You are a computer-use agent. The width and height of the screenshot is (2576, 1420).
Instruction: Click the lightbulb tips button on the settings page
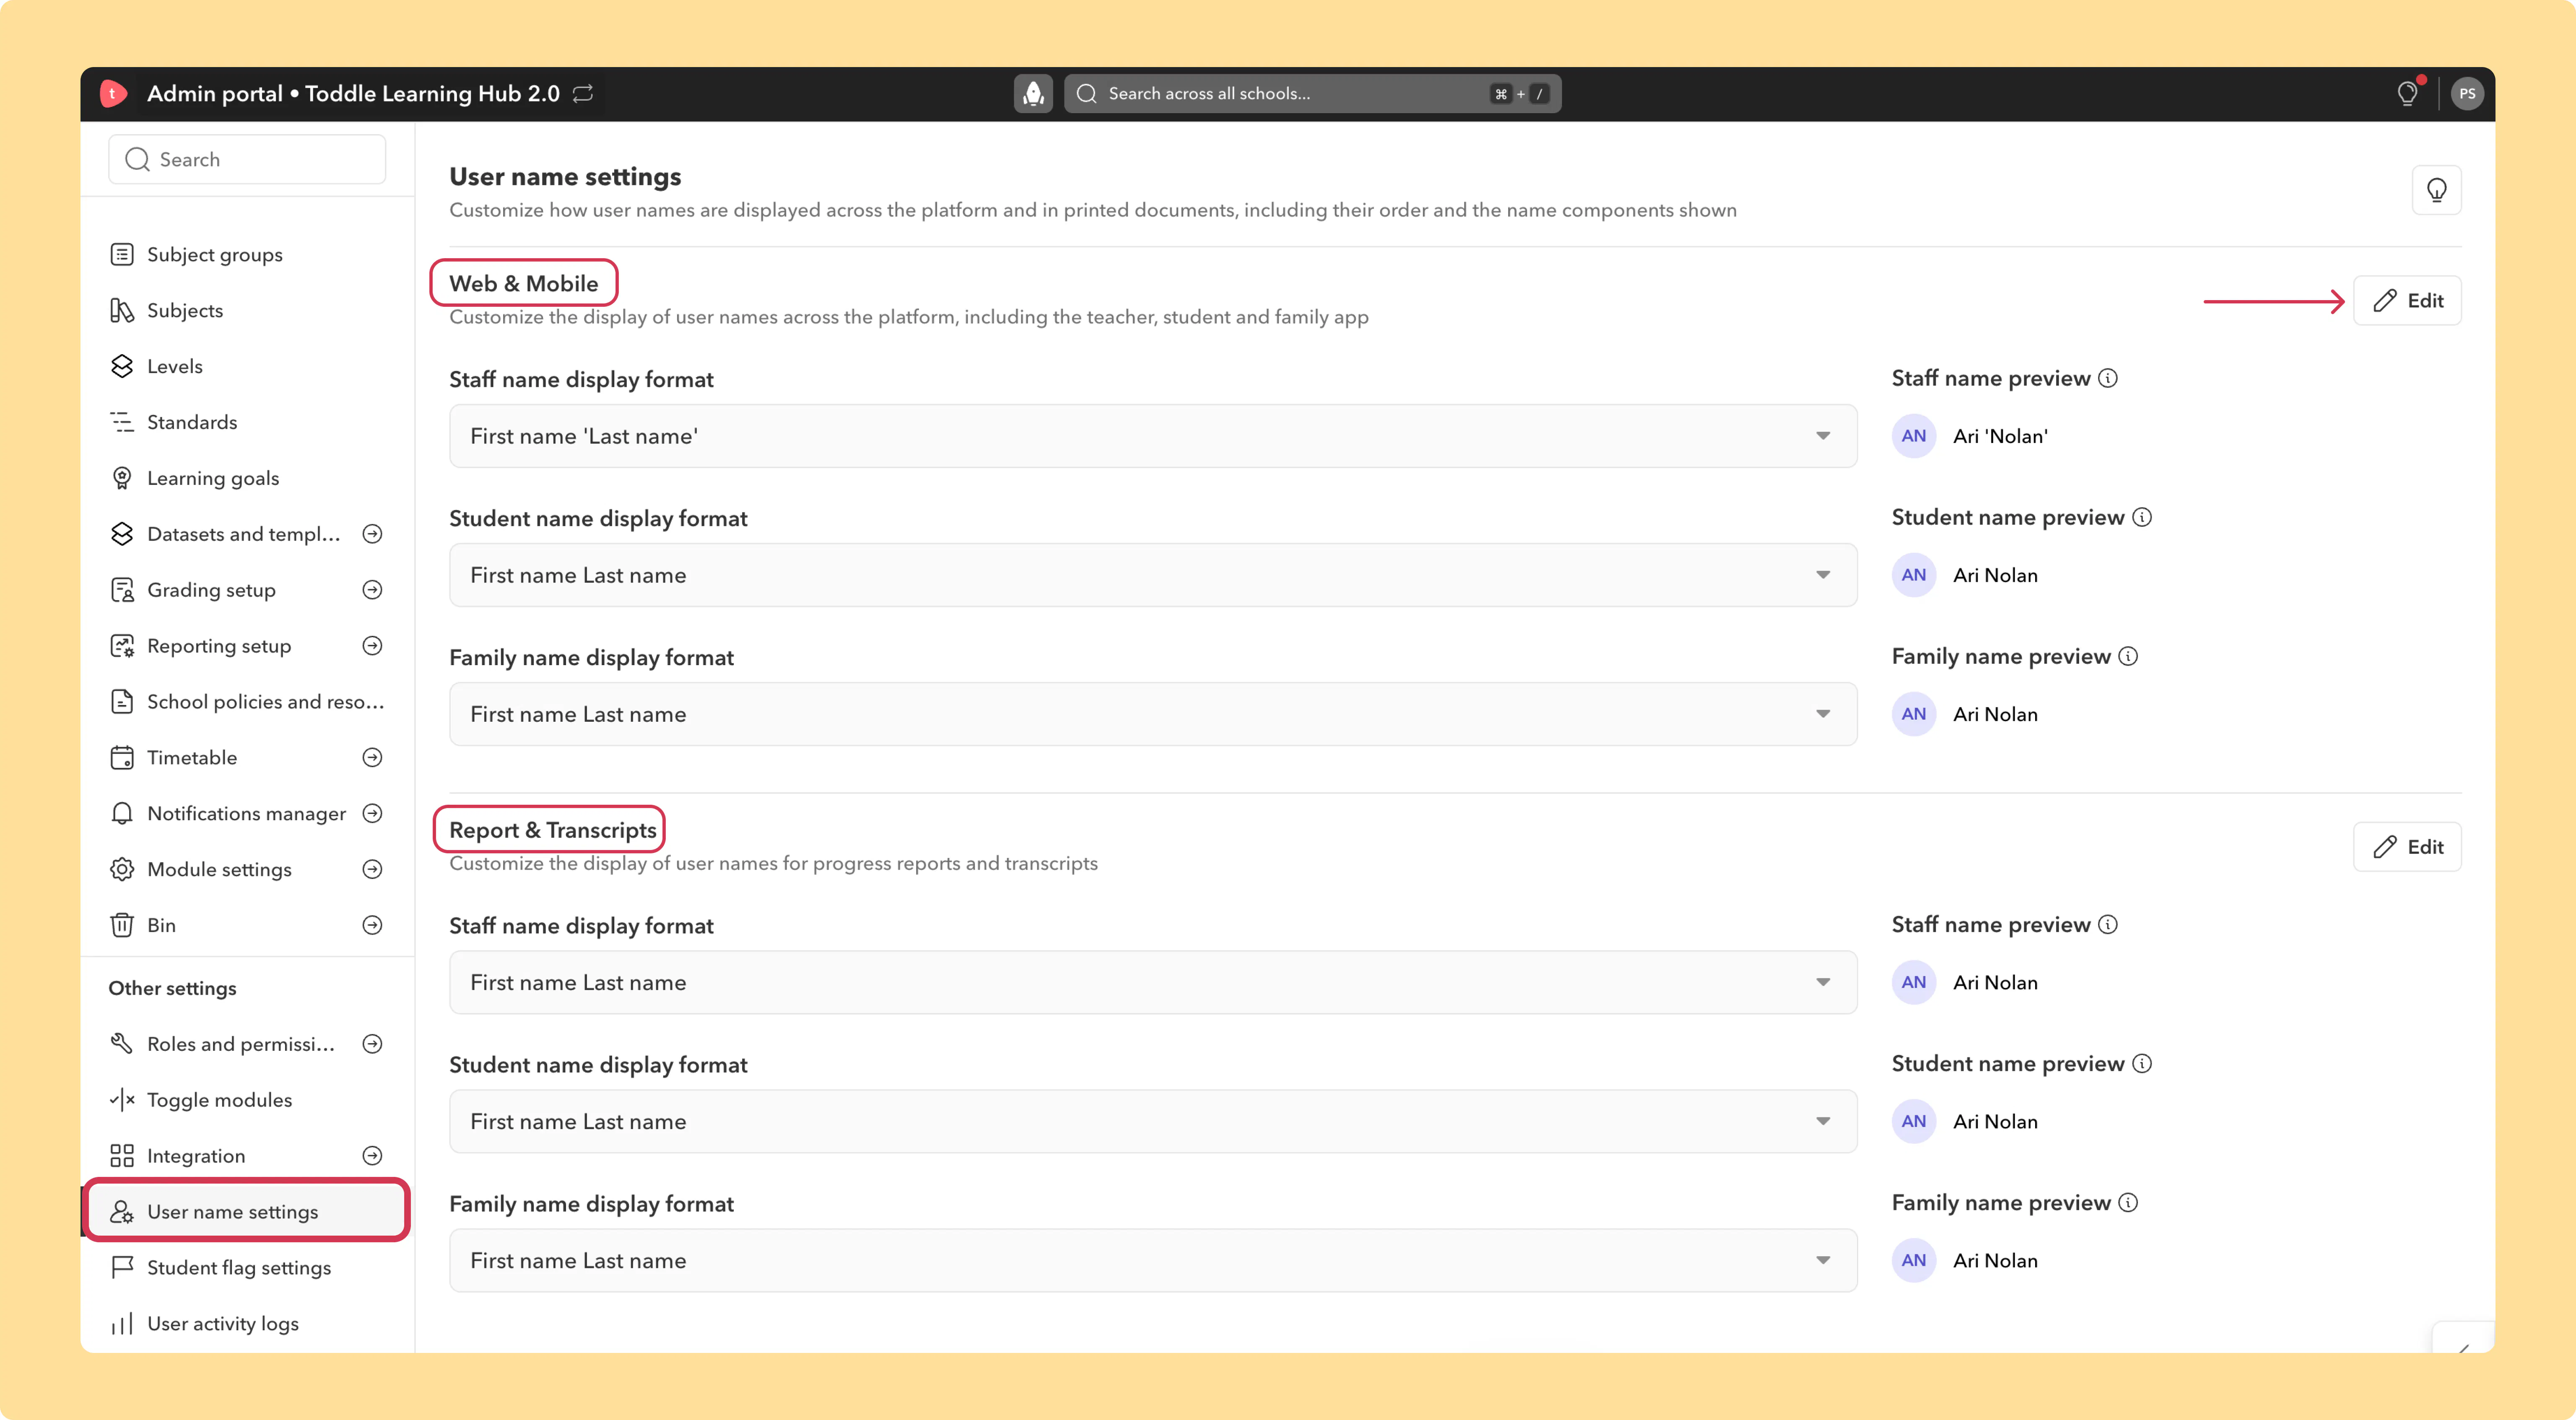point(2437,190)
